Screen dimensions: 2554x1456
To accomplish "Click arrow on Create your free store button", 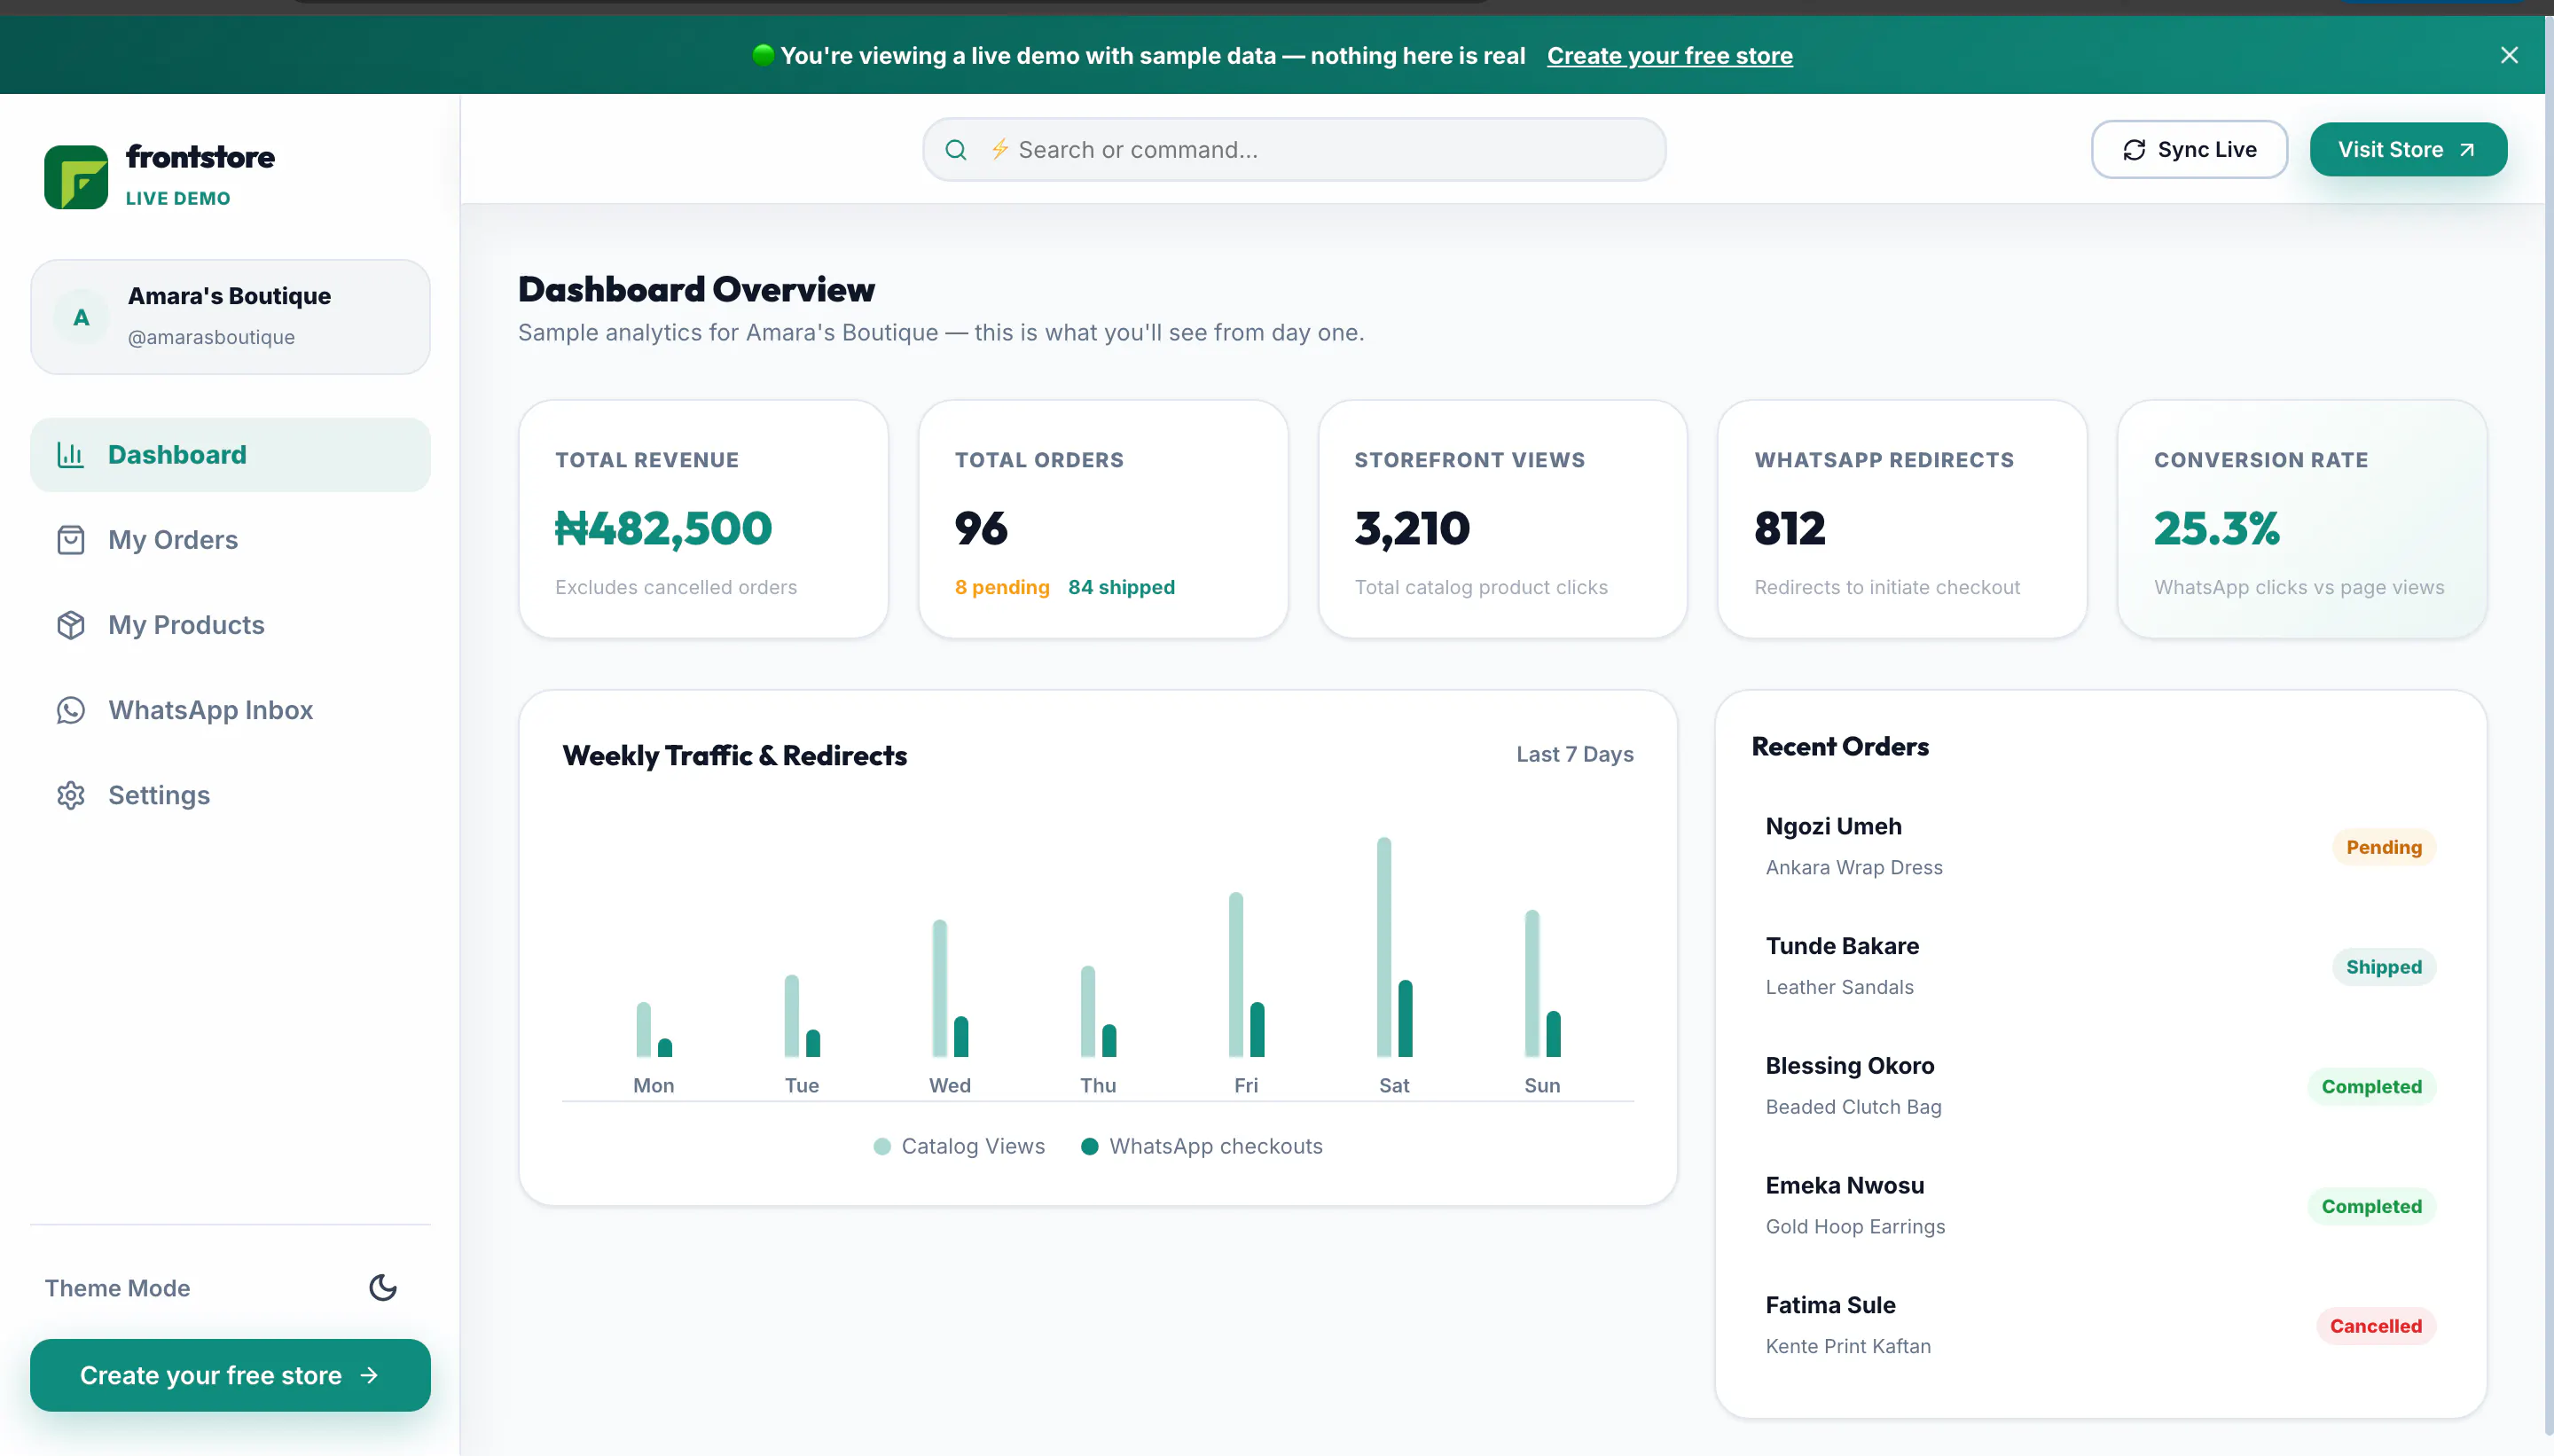I will tap(369, 1375).
